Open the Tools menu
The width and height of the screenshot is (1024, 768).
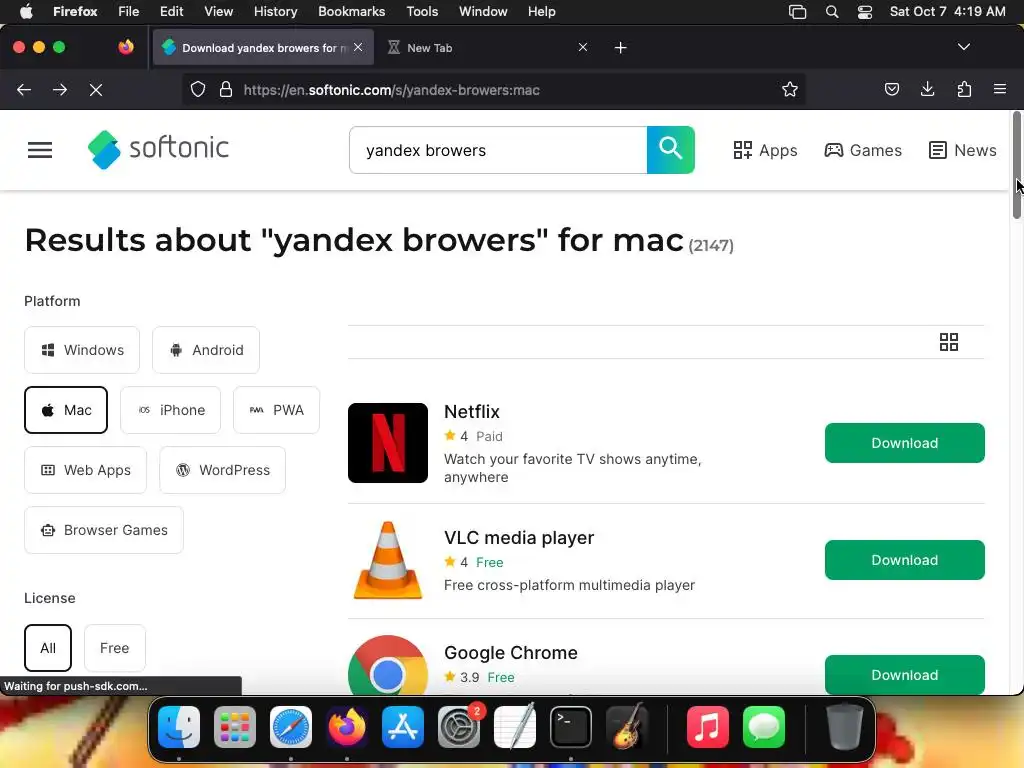point(422,11)
